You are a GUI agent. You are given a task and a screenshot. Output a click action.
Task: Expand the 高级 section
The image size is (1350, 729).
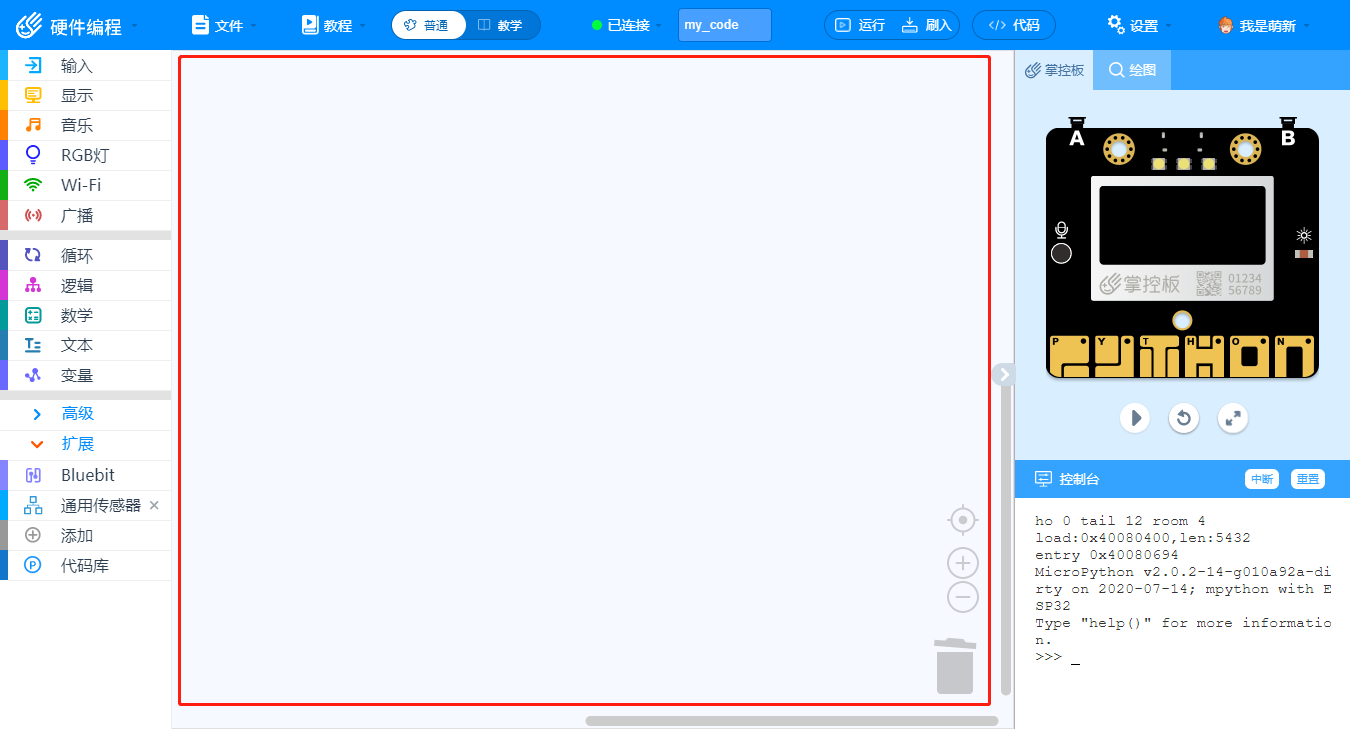coord(86,414)
